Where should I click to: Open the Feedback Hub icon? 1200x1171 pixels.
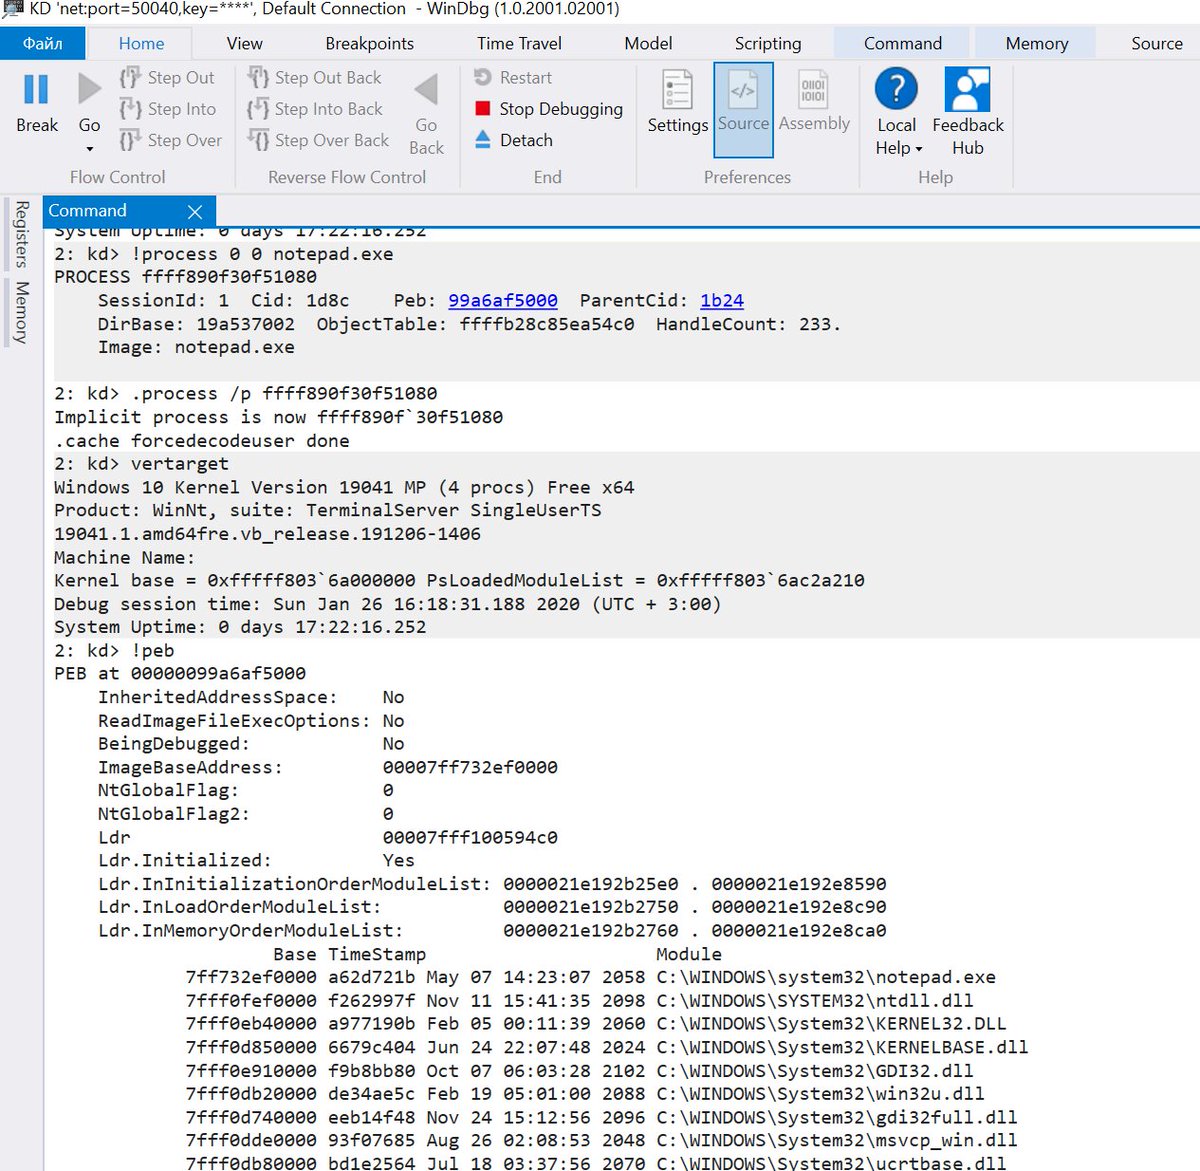click(967, 89)
